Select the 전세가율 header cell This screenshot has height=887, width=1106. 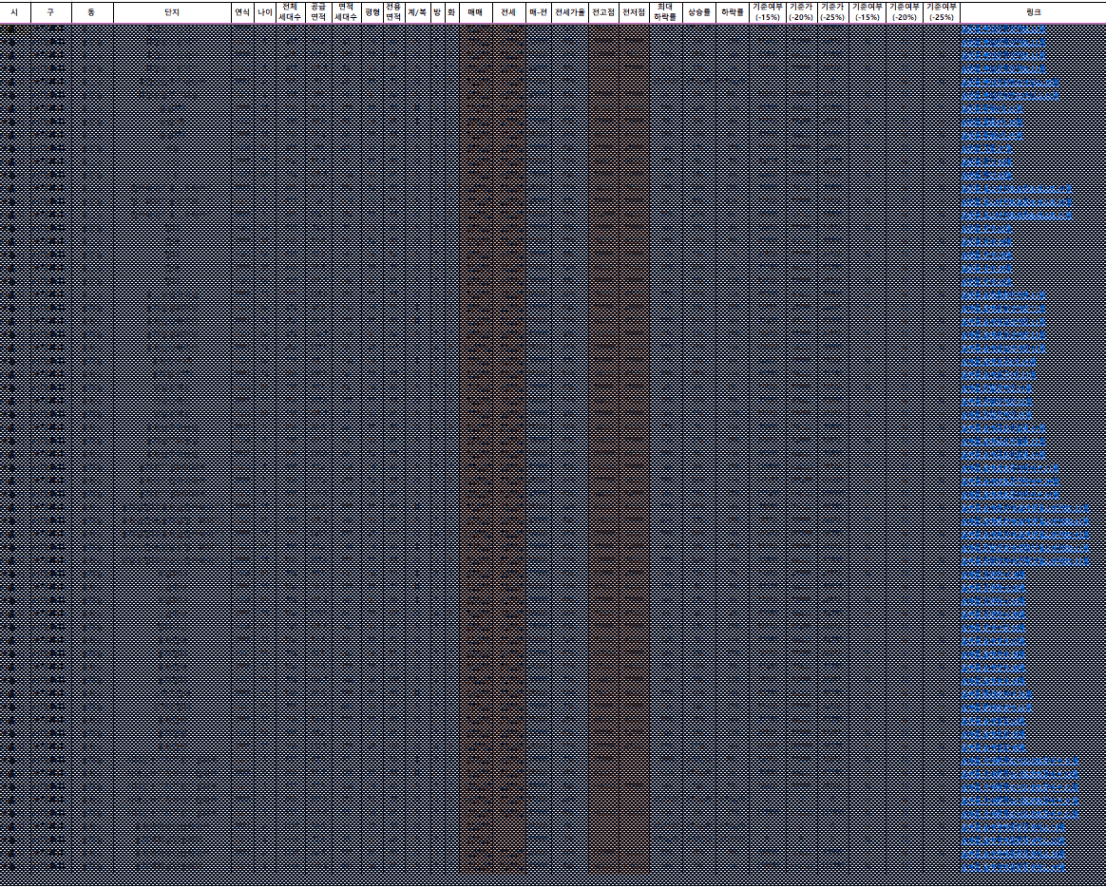click(x=570, y=12)
